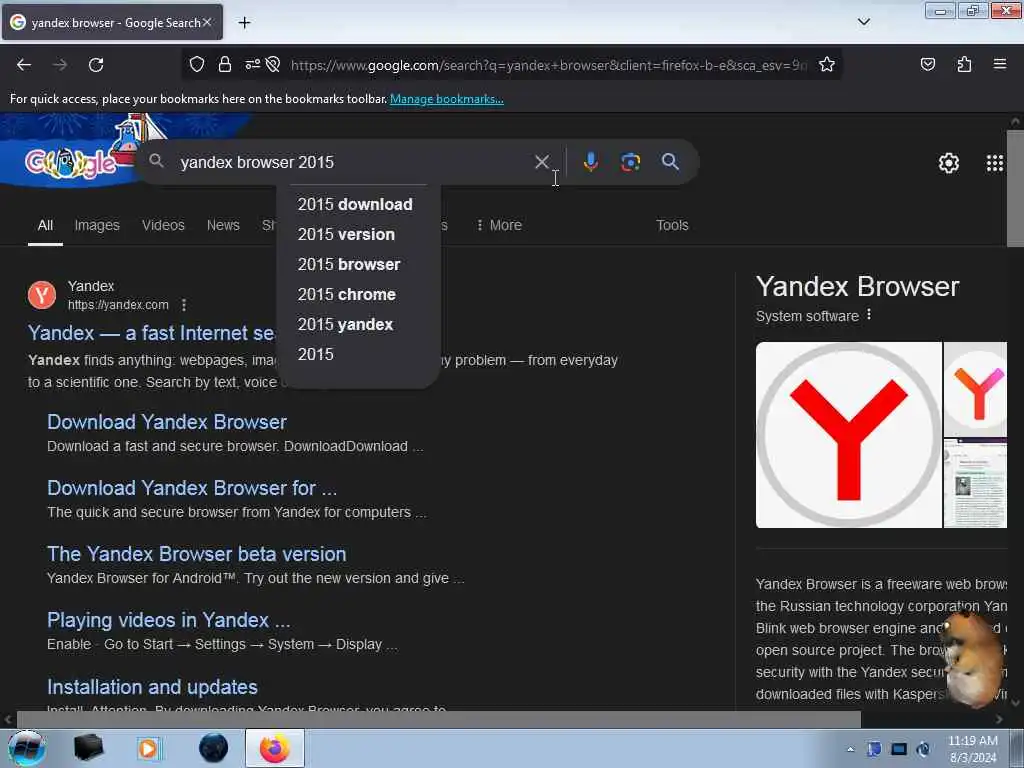Click inside the yandex browser 2015 search field

(353, 162)
